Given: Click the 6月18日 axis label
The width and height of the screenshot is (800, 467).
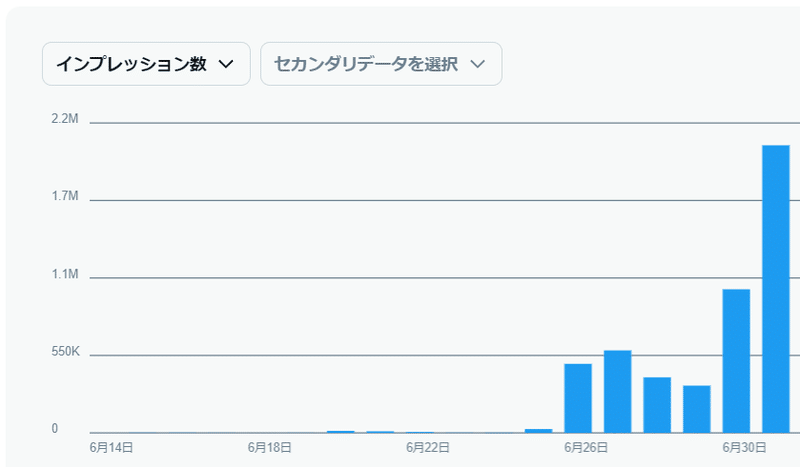Looking at the screenshot, I should [269, 448].
